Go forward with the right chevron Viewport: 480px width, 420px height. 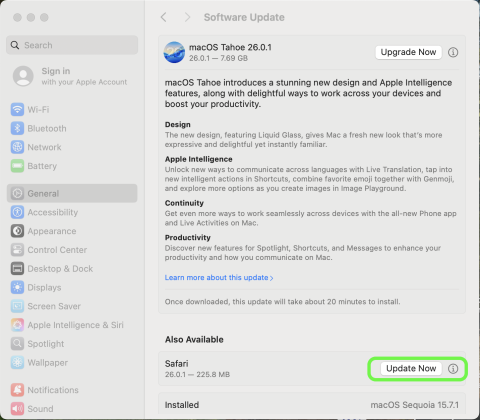[x=187, y=17]
